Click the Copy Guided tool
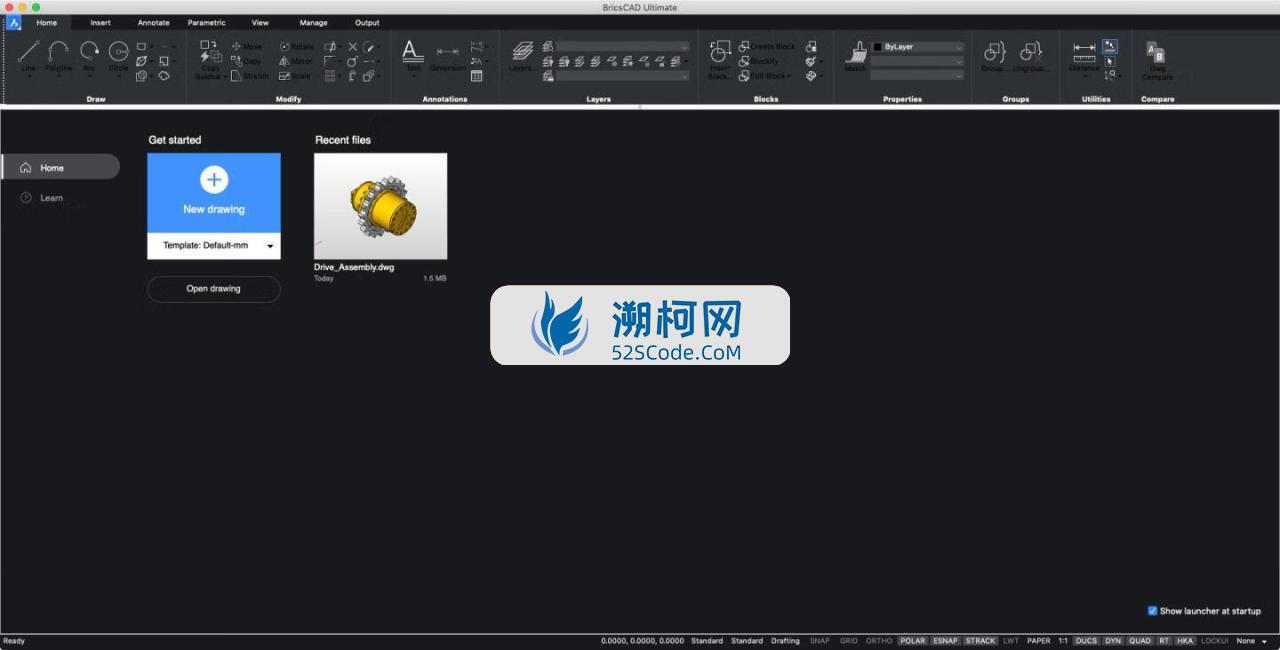The image size is (1280, 650). [x=209, y=59]
